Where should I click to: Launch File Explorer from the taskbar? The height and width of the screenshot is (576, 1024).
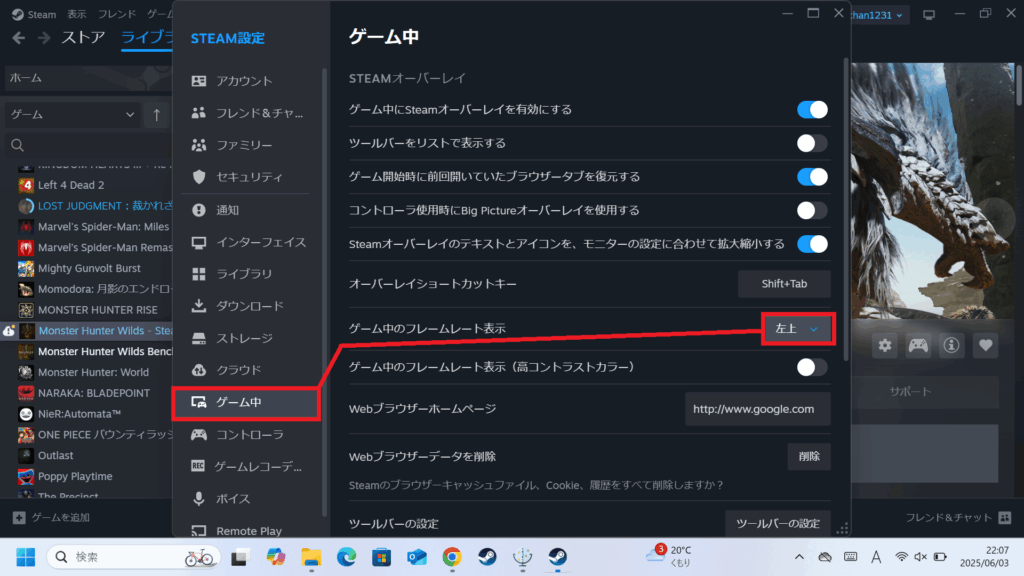(311, 557)
